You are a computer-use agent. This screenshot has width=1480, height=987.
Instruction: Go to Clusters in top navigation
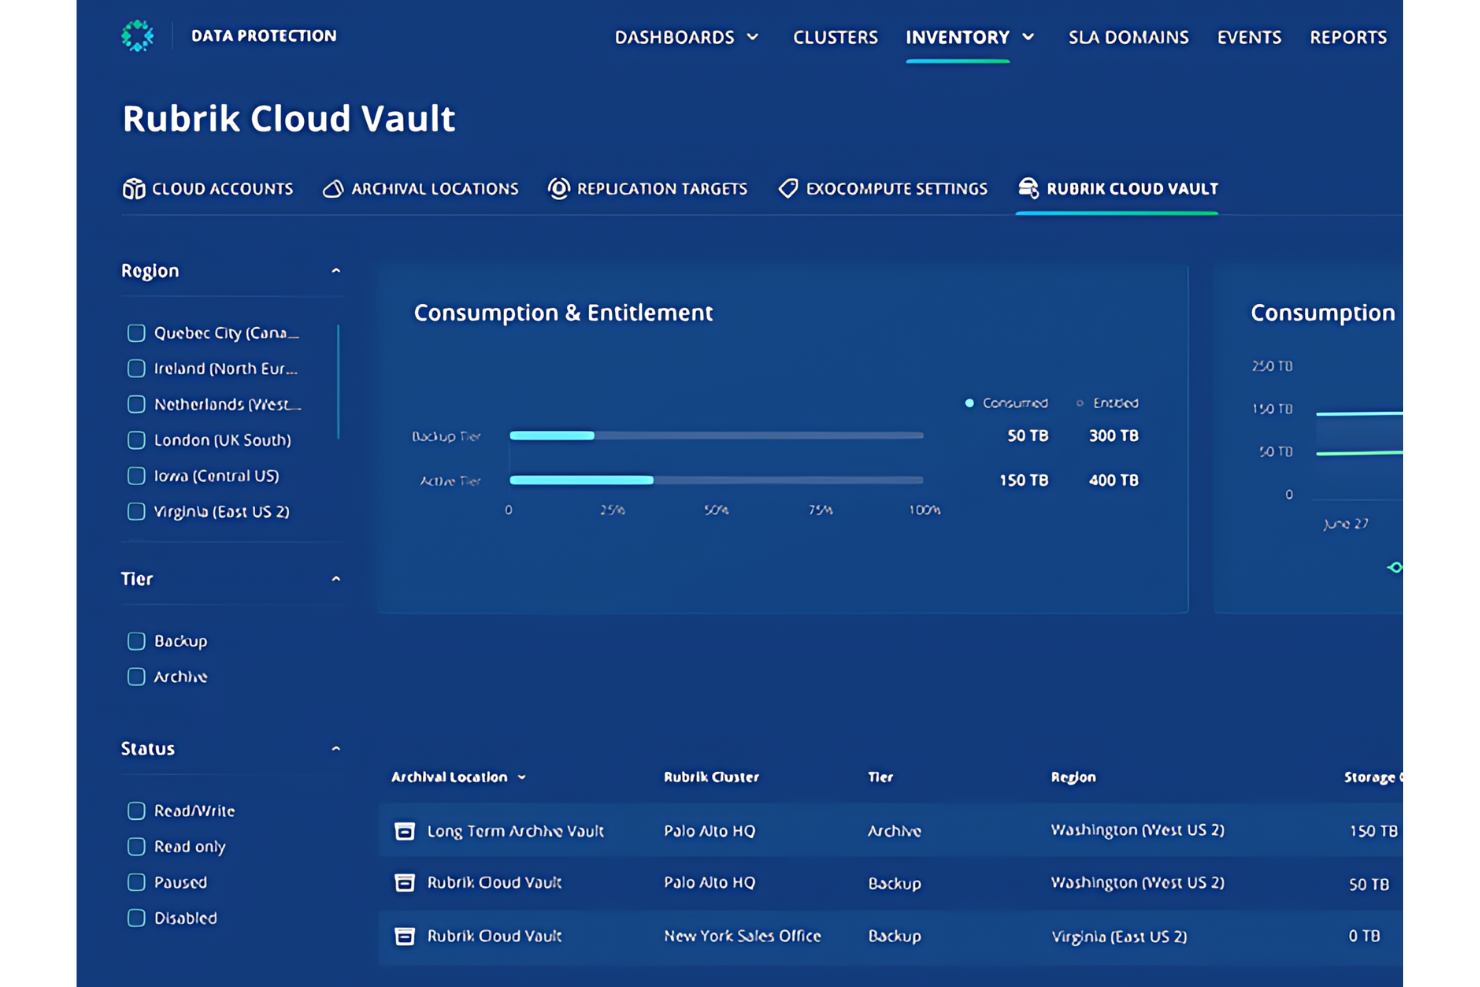835,37
